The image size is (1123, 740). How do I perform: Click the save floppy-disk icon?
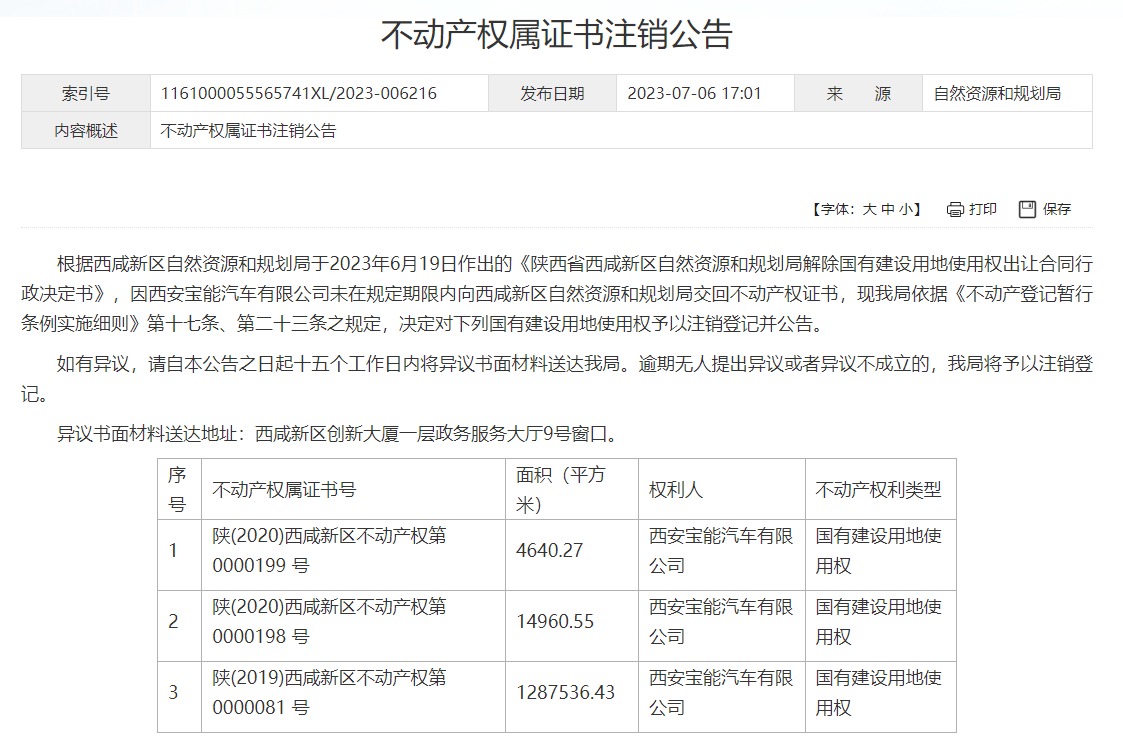[x=1027, y=209]
